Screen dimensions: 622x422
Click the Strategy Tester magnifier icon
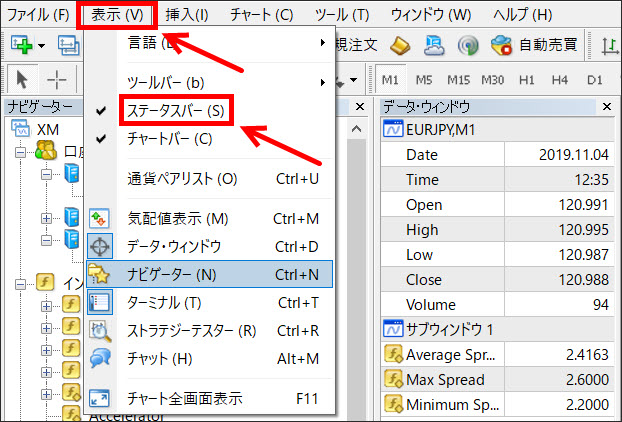tap(100, 330)
